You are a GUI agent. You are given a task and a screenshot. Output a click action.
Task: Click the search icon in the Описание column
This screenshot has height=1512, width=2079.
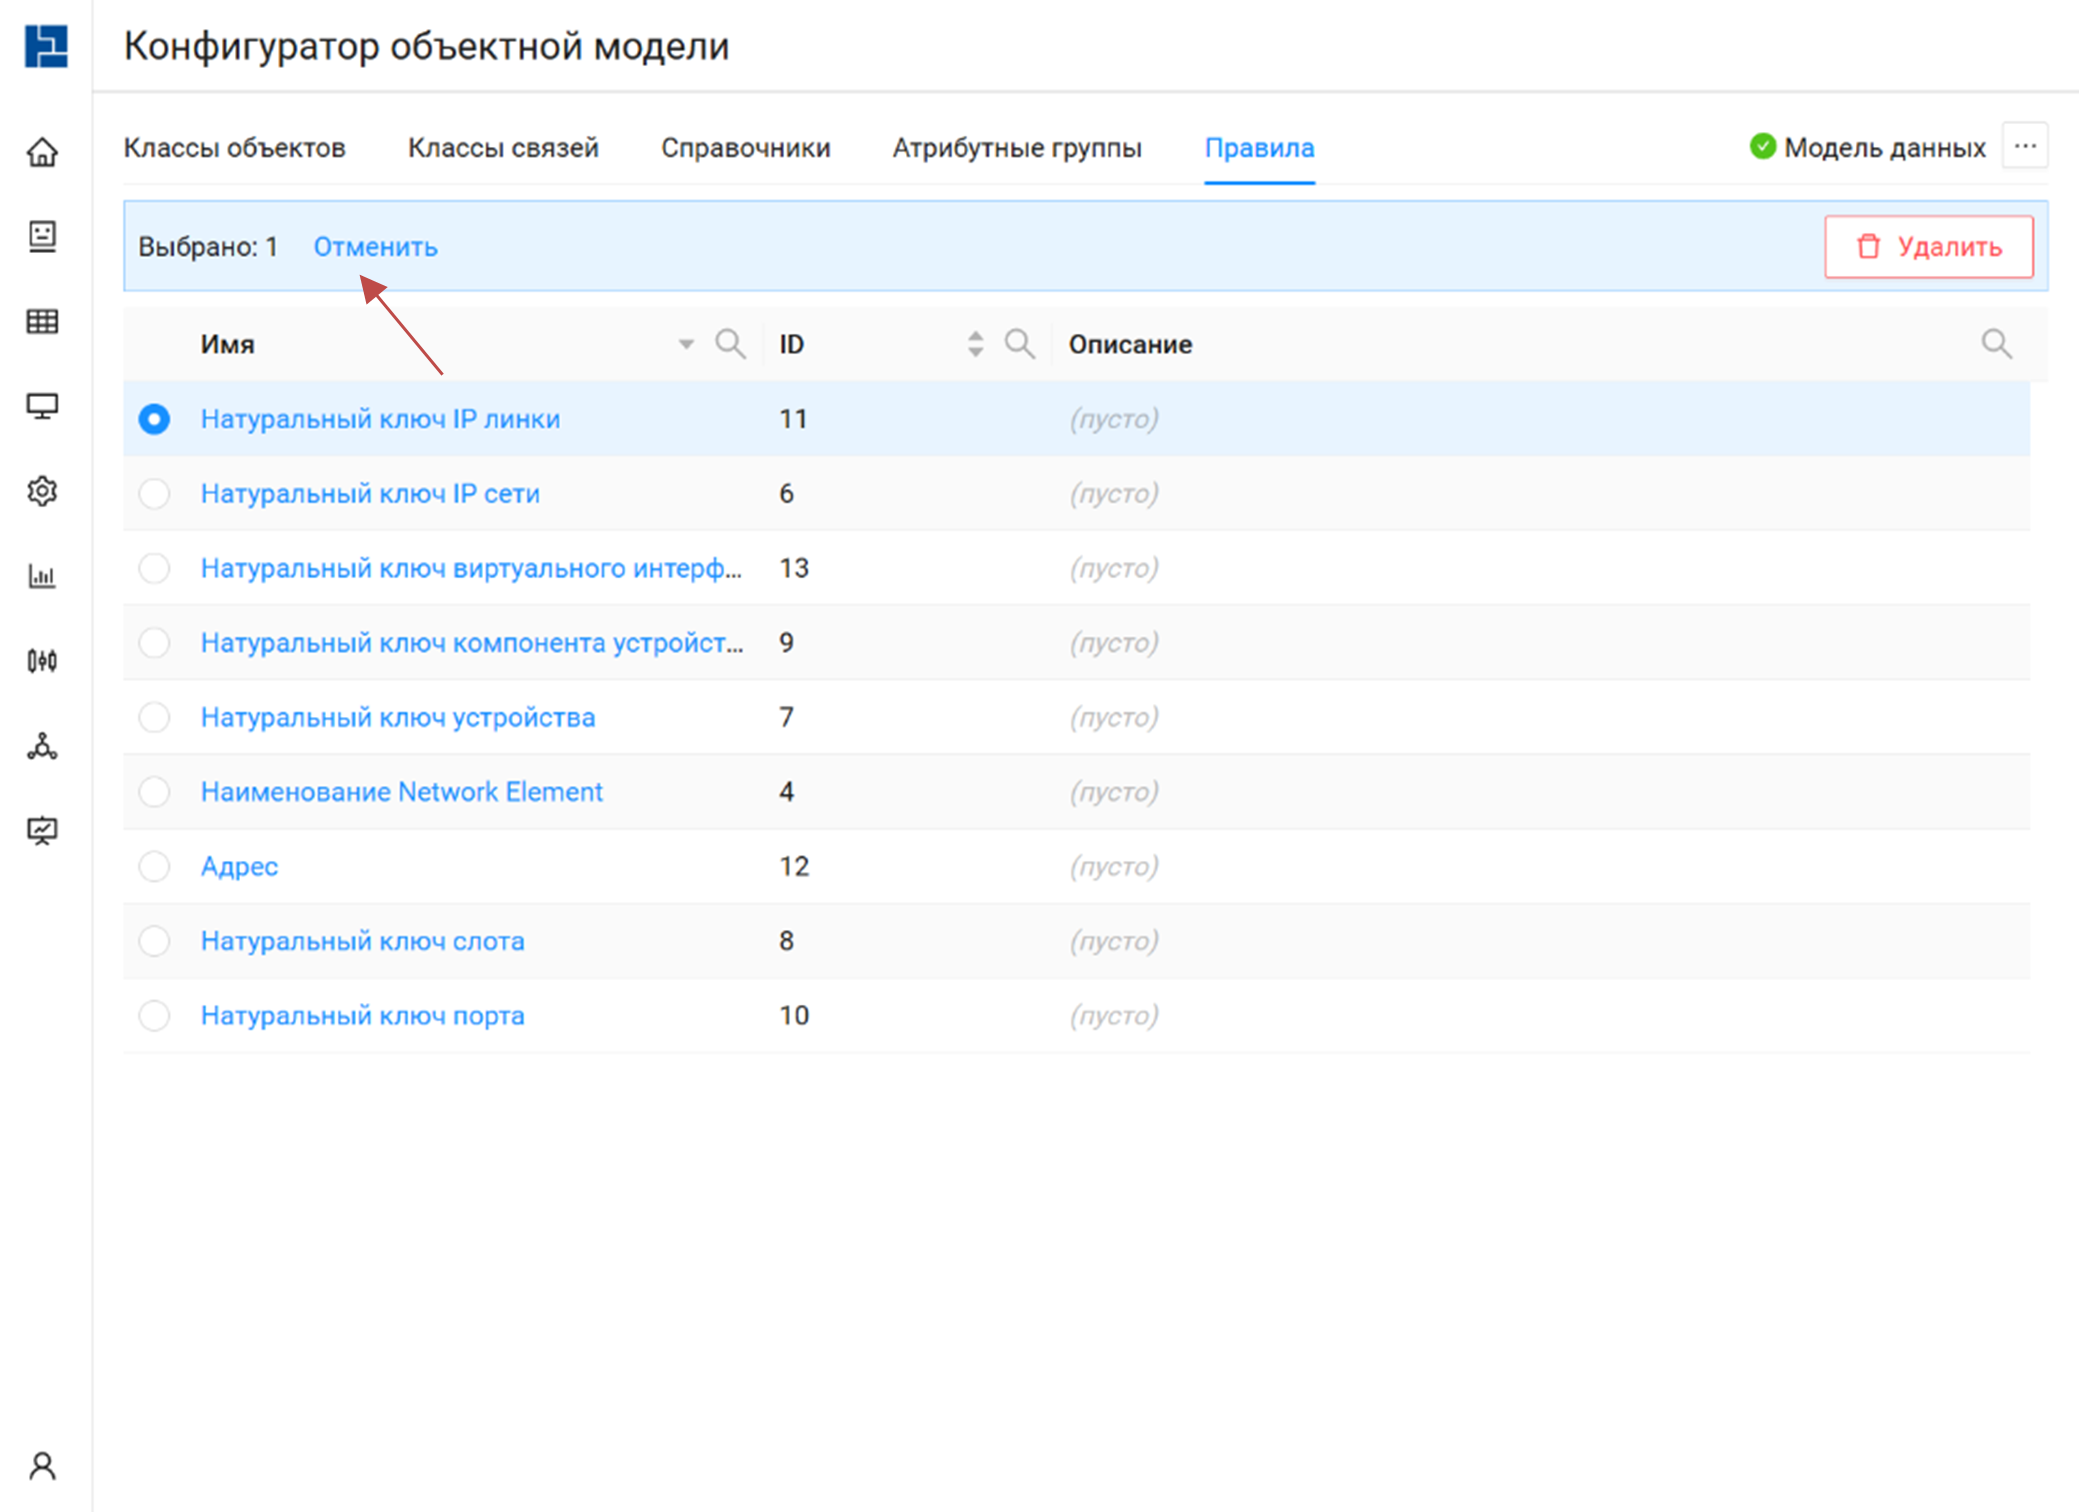coord(1996,344)
